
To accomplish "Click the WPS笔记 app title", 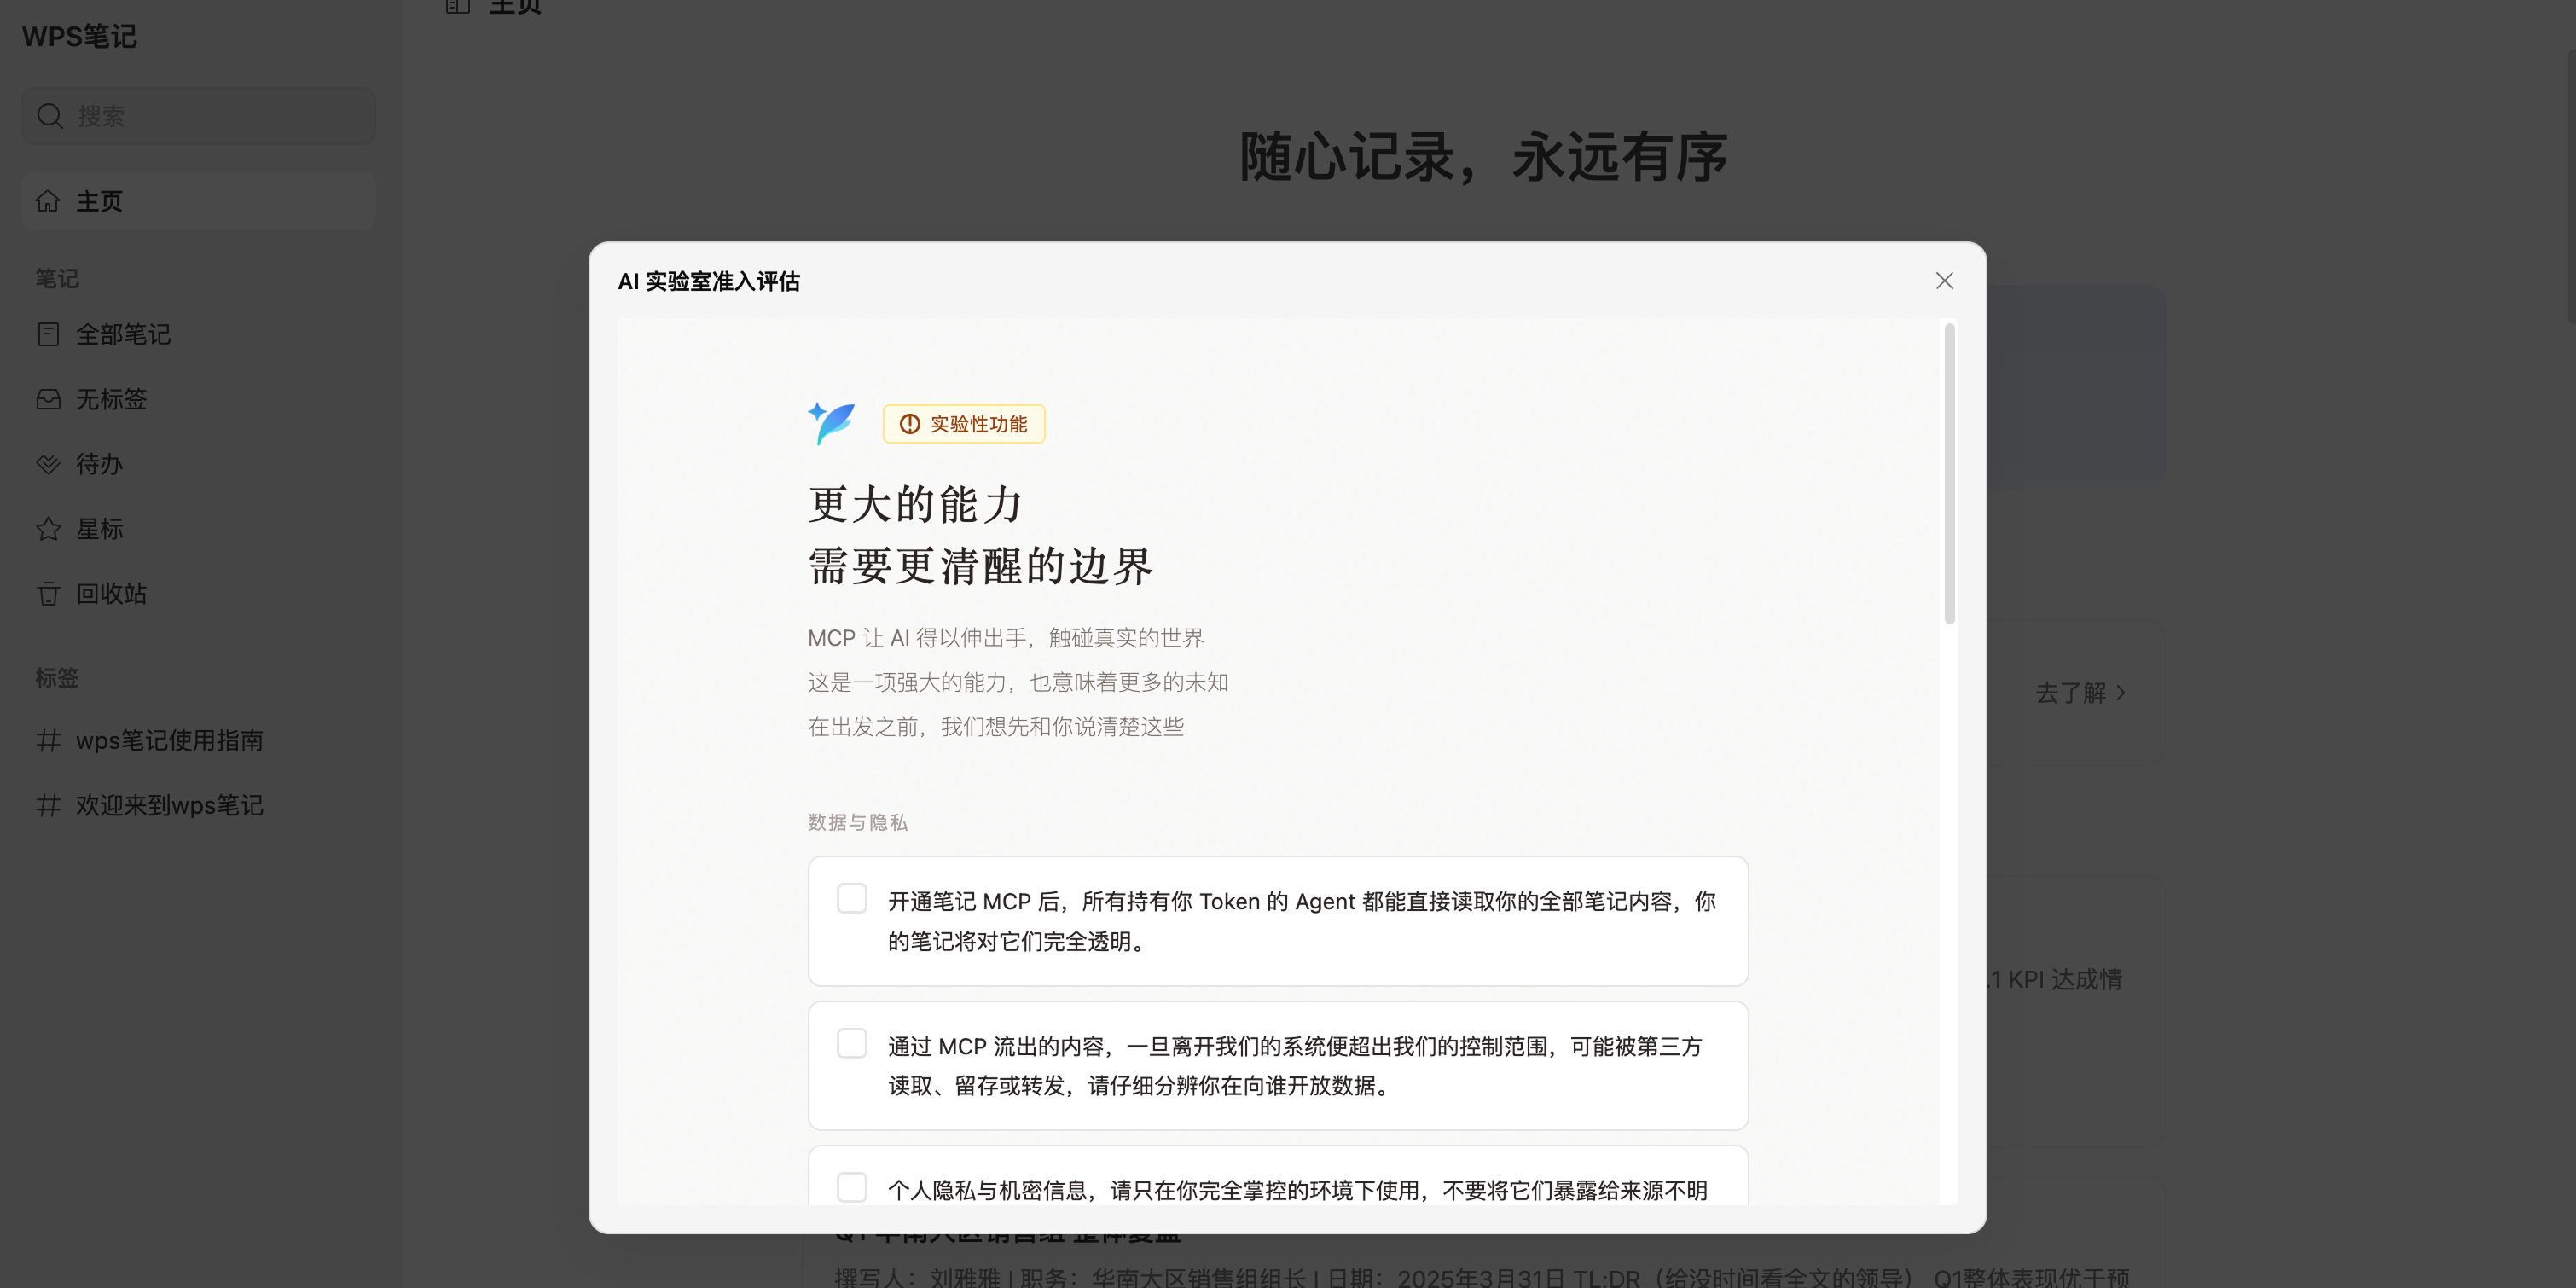I will click(79, 37).
